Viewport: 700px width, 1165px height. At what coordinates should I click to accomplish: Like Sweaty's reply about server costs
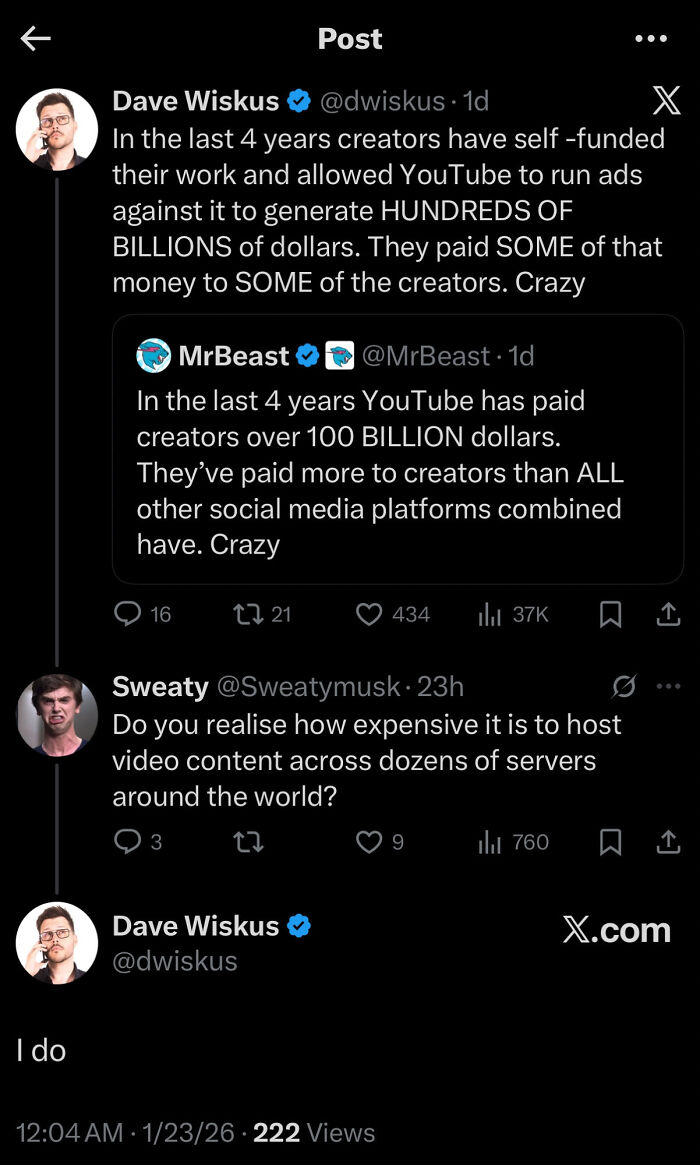click(x=371, y=842)
